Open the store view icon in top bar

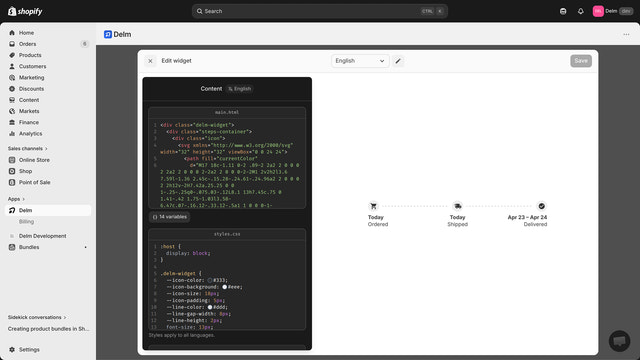pyautogui.click(x=563, y=11)
